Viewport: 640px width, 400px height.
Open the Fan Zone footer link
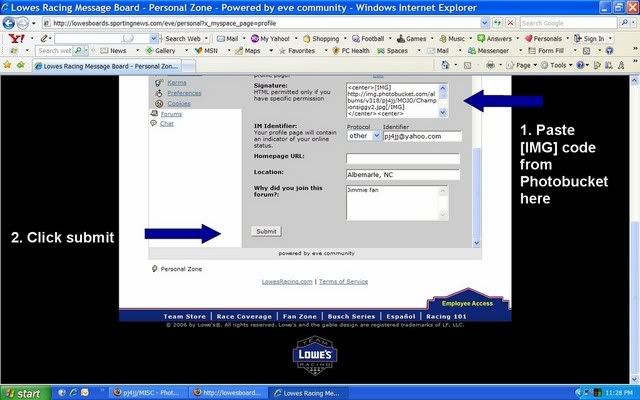pos(300,316)
